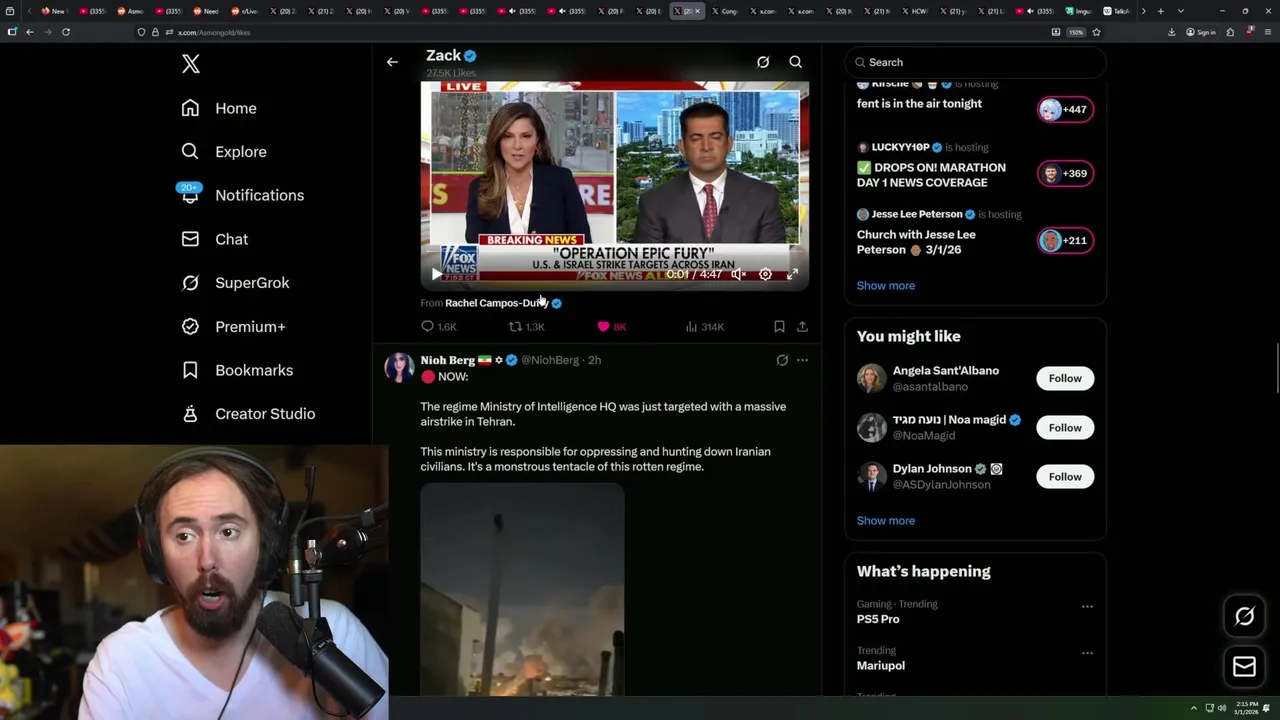Click the back arrow beside Zack

pyautogui.click(x=392, y=62)
